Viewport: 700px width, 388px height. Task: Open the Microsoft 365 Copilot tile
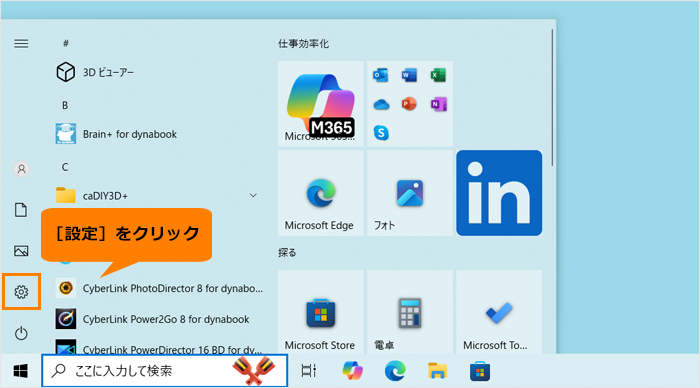tap(321, 104)
